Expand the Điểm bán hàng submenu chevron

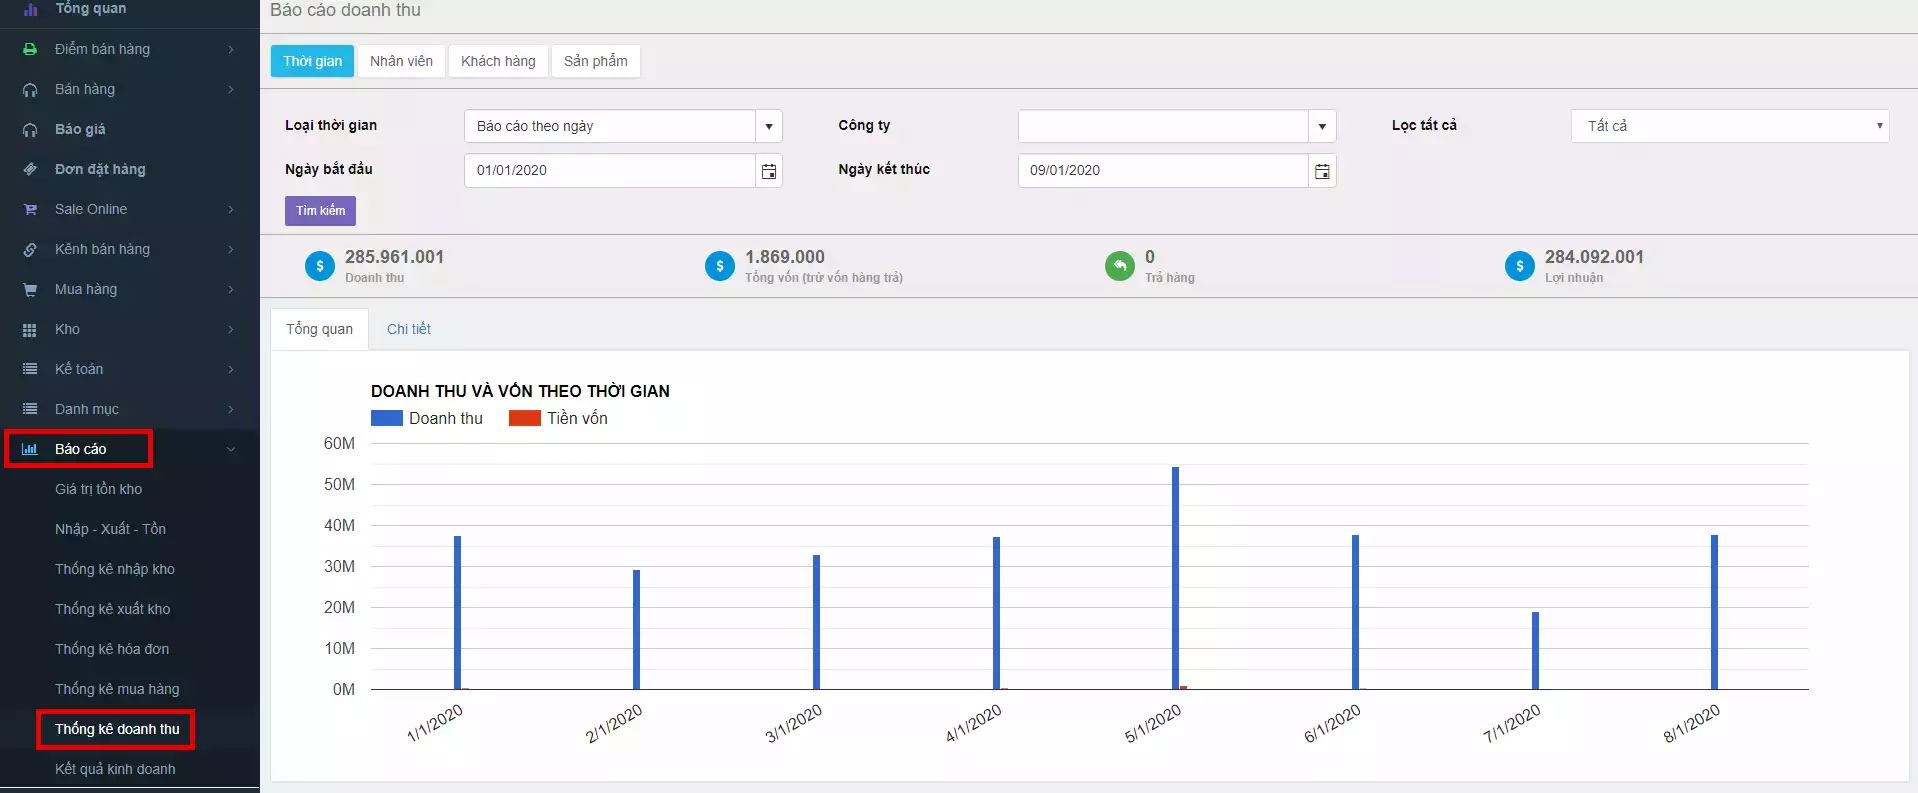coord(231,49)
